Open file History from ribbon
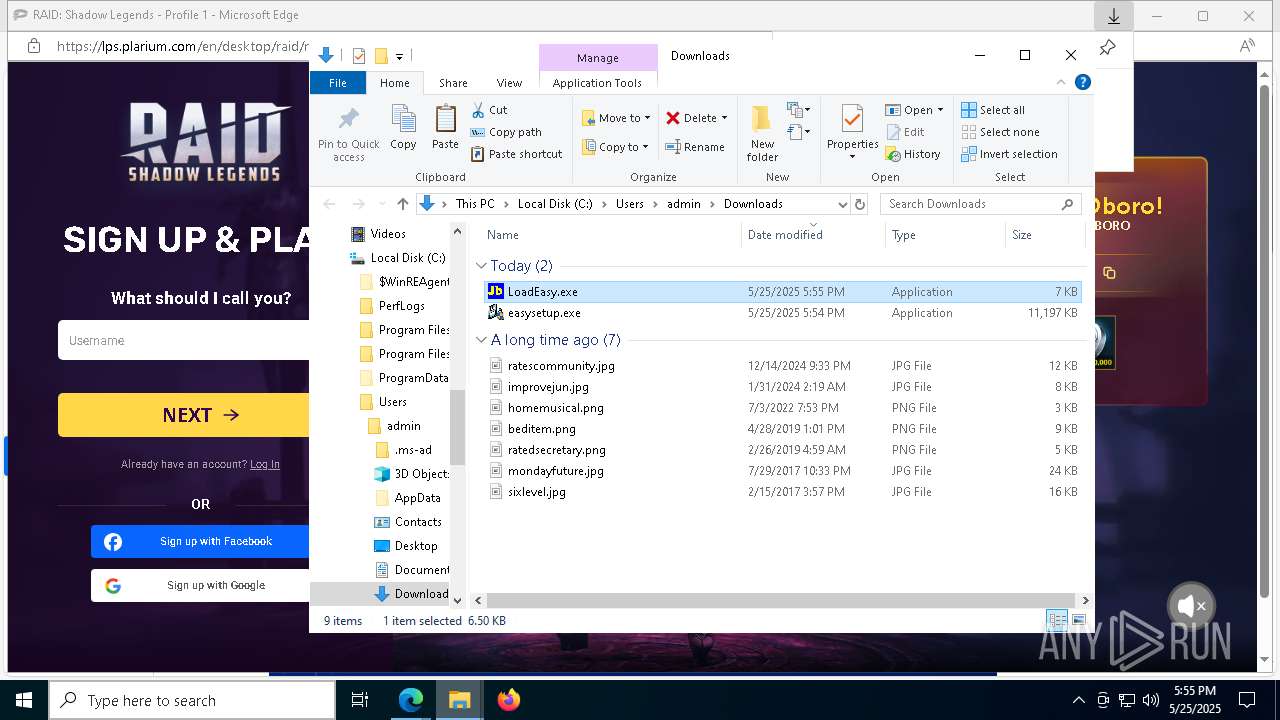 pyautogui.click(x=913, y=154)
